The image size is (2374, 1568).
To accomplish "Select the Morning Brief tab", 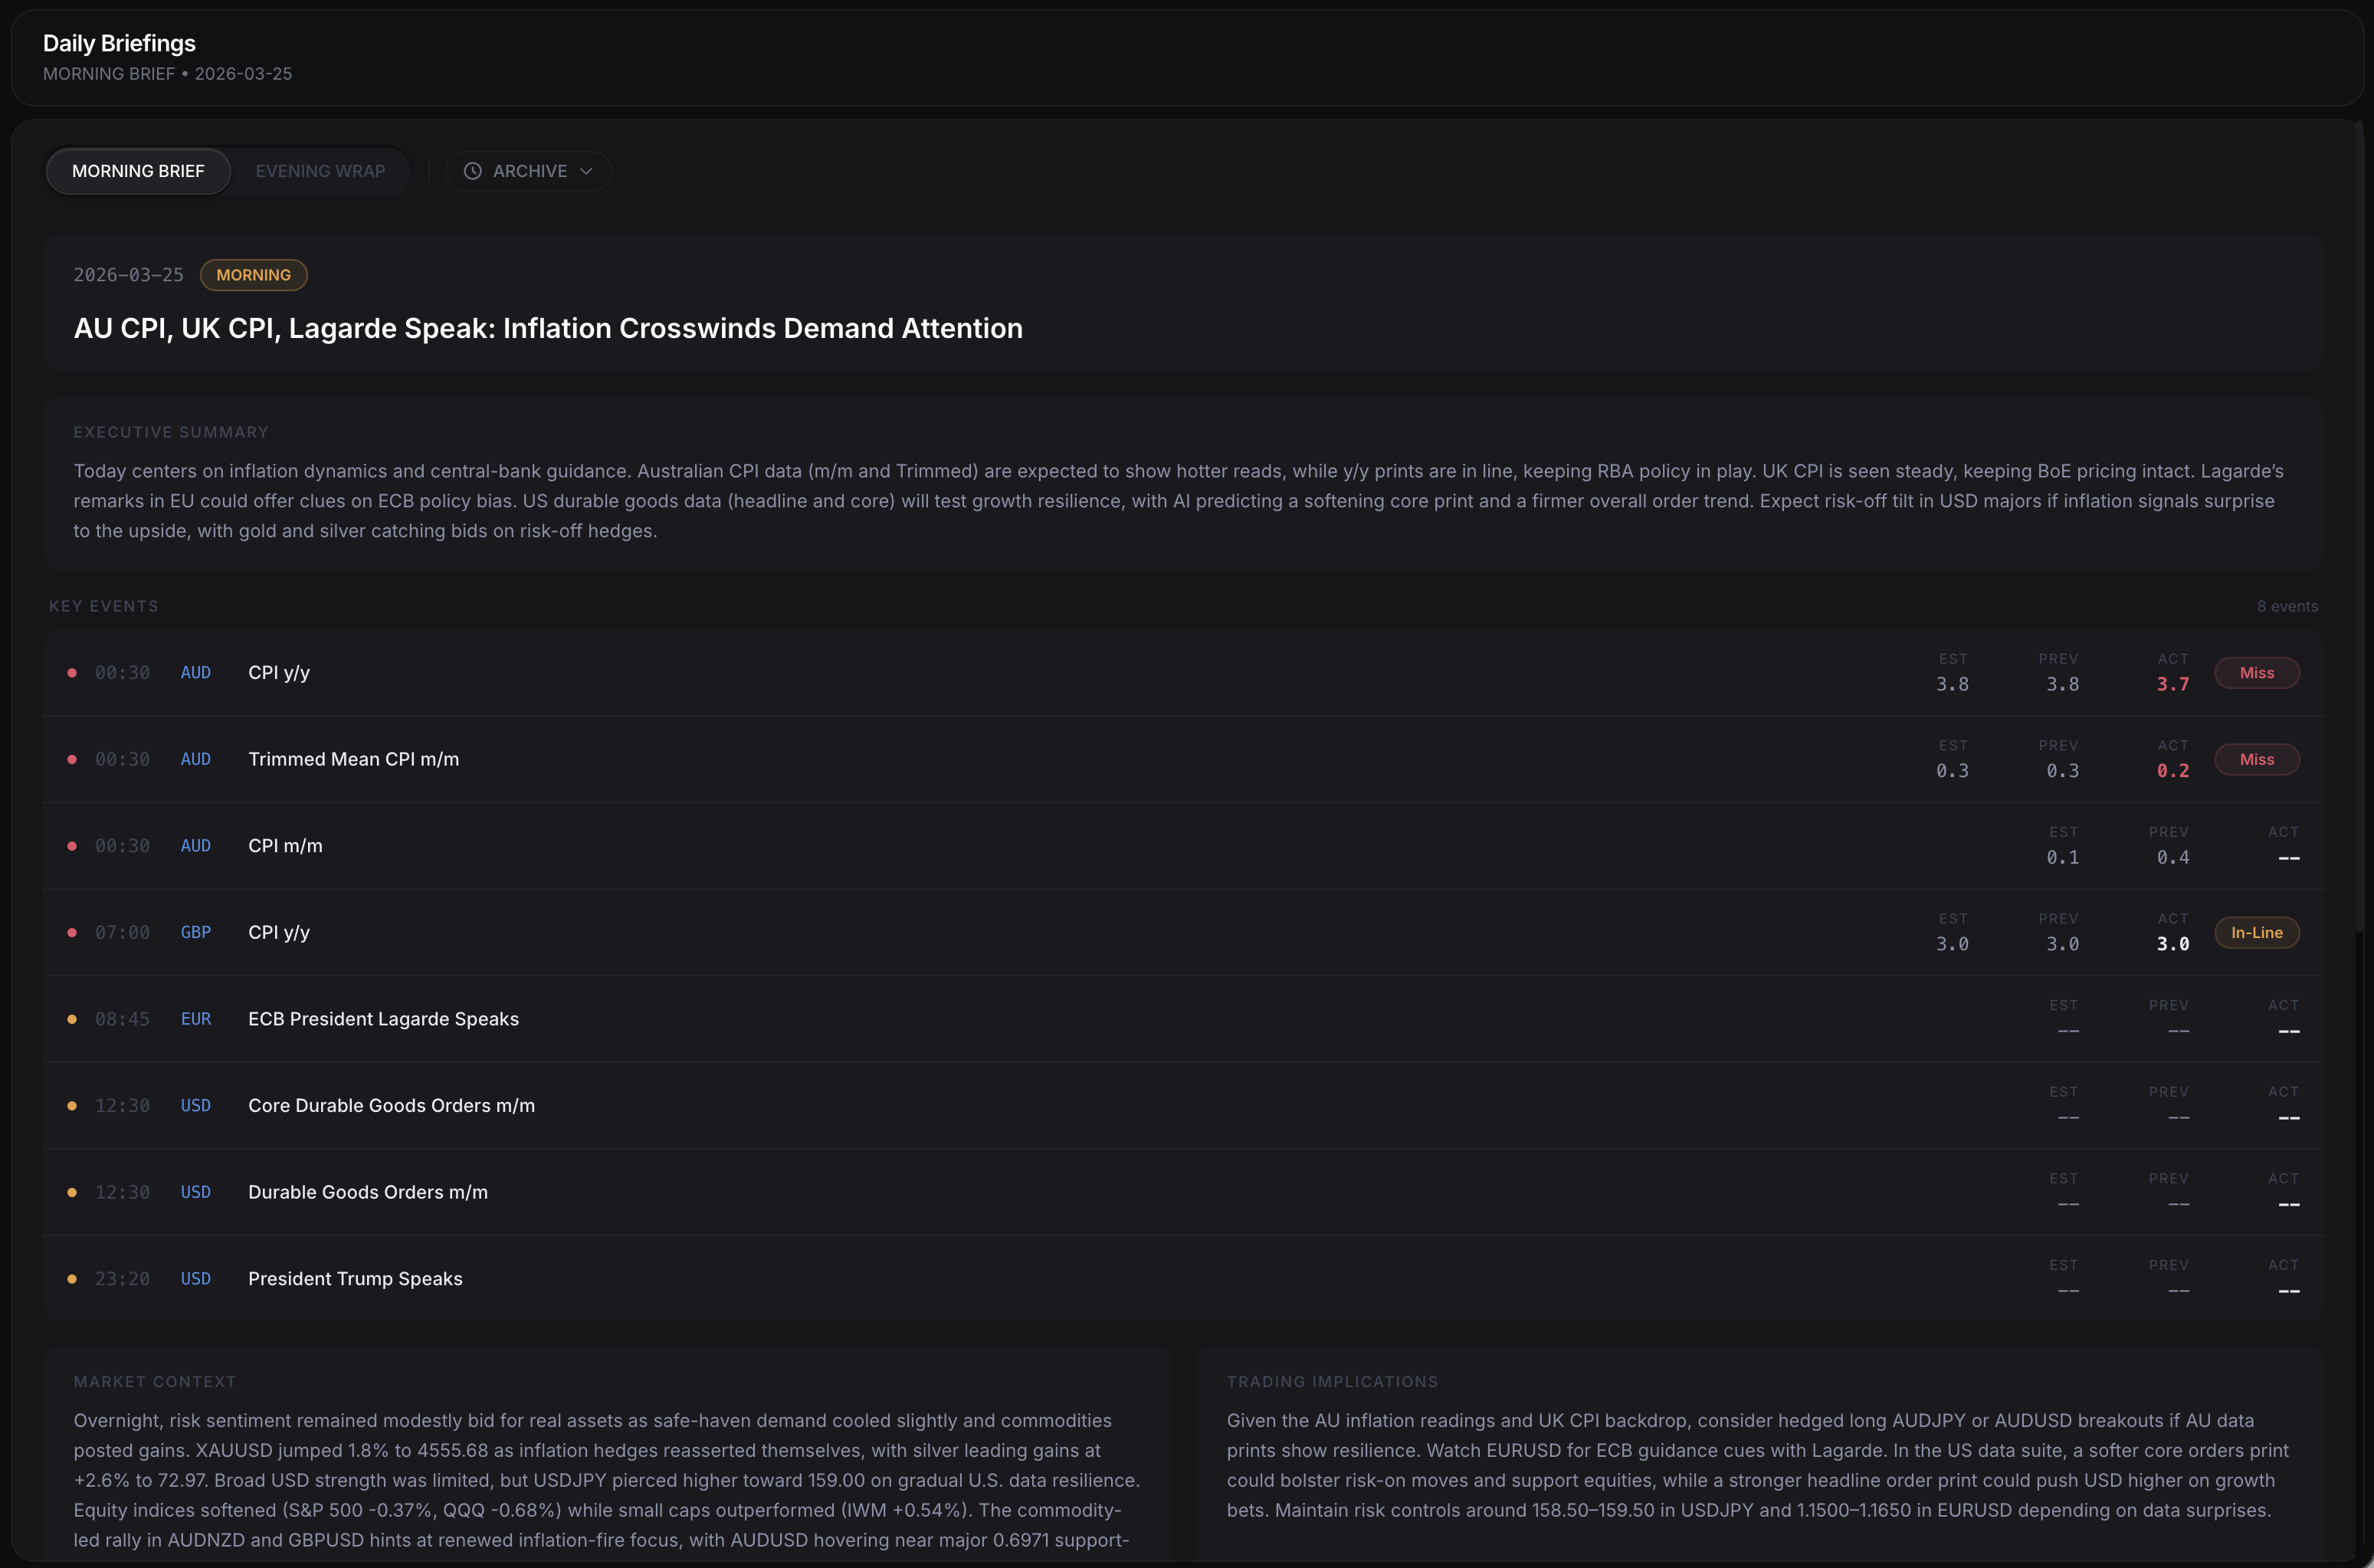I will pyautogui.click(x=138, y=171).
